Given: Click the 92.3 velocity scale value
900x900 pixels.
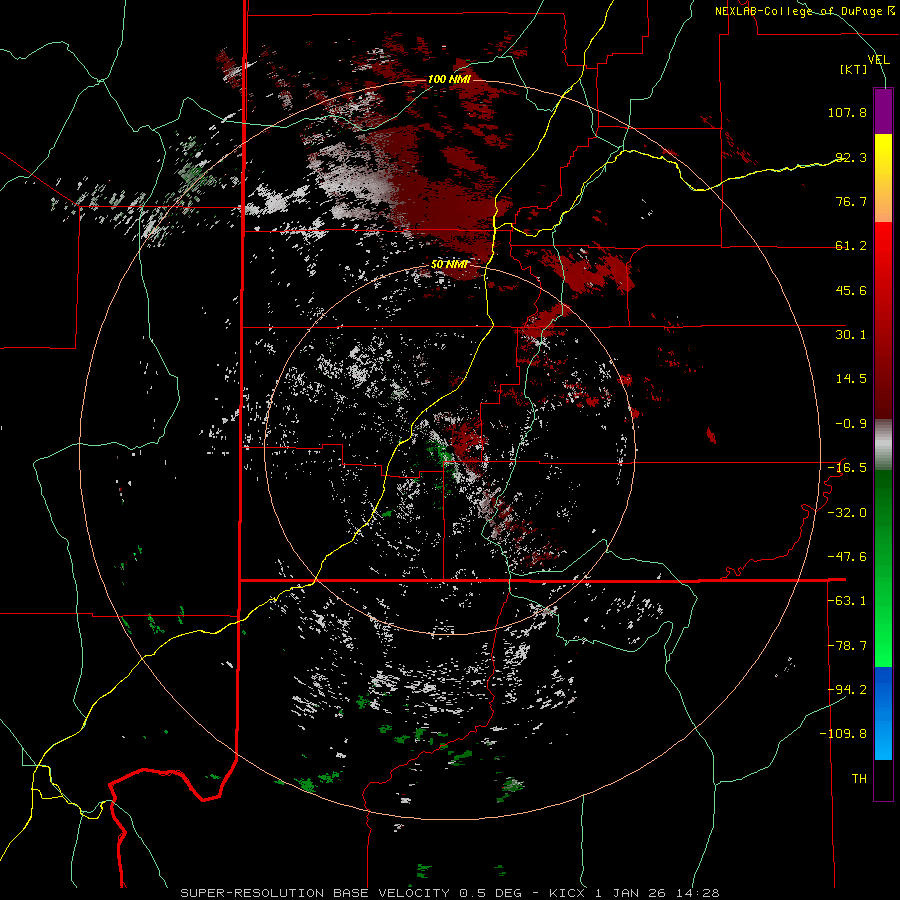Looking at the screenshot, I should click(851, 157).
